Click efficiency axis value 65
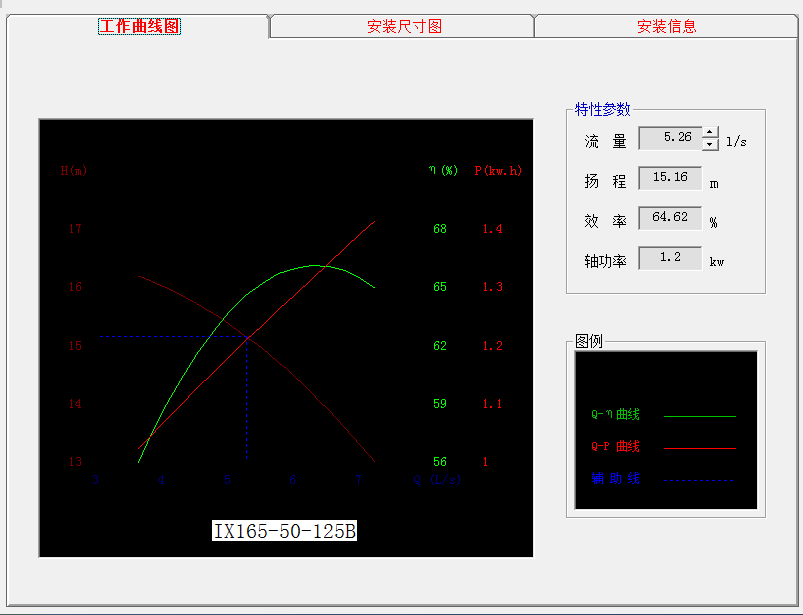This screenshot has width=803, height=615. 440,287
